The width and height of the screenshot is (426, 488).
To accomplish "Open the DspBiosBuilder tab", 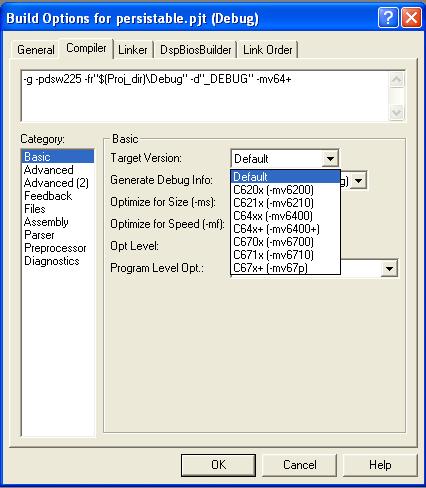I will (196, 50).
